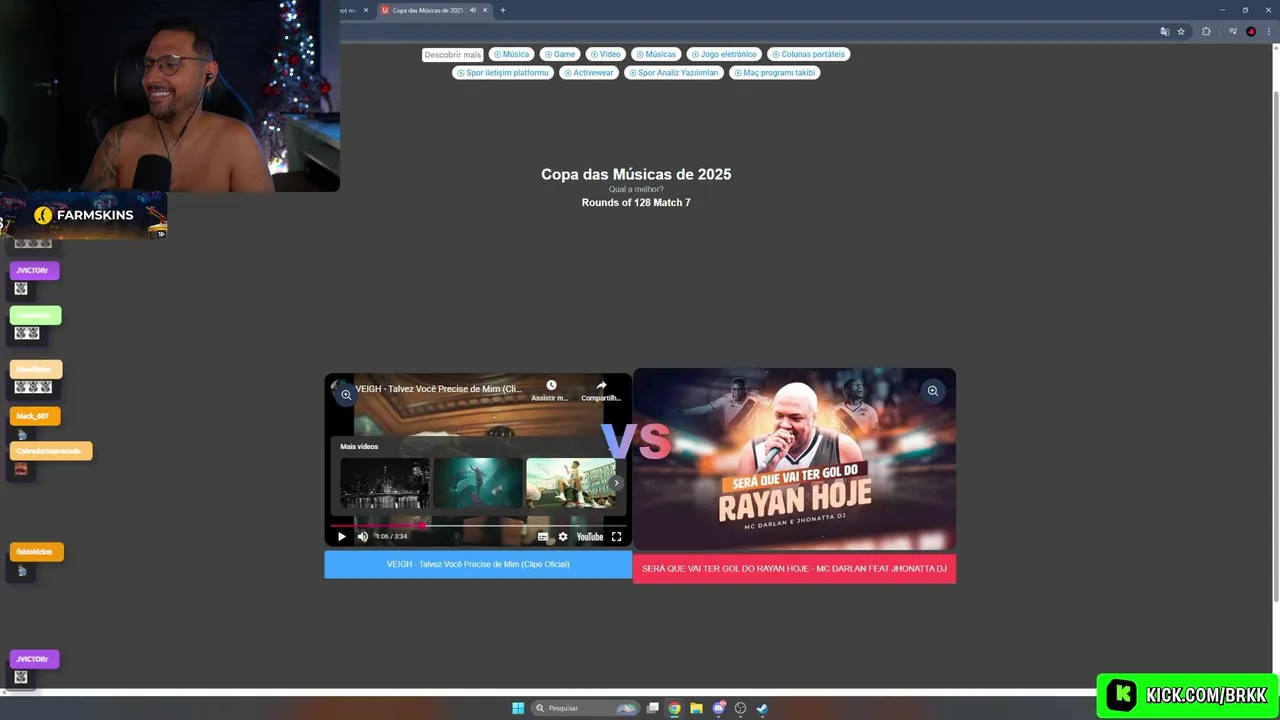
Task: Click the black_697 chat name badge
Action: click(x=34, y=416)
